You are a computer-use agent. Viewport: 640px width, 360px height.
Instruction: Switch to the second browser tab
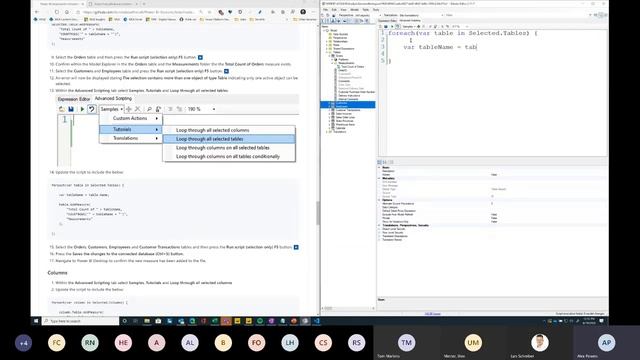click(x=112, y=4)
